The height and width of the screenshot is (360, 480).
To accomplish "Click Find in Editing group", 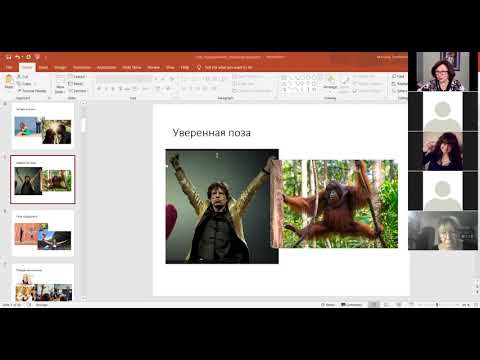I will coord(398,77).
